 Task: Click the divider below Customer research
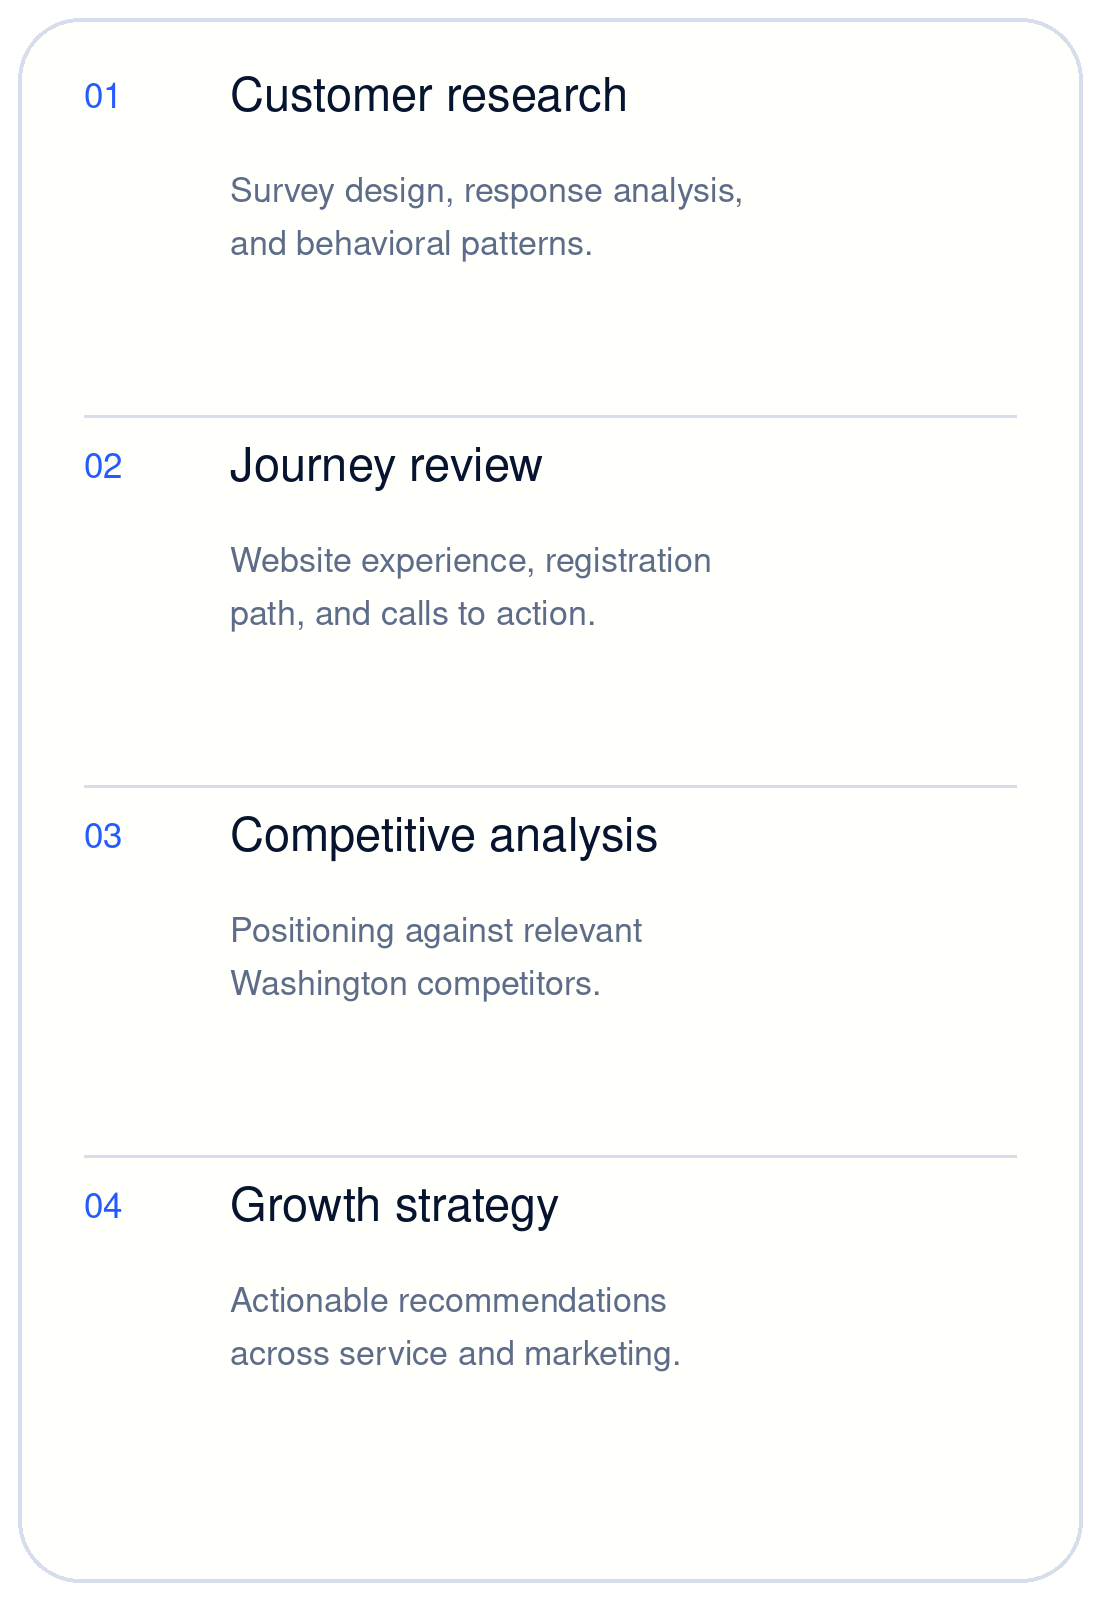pos(550,416)
